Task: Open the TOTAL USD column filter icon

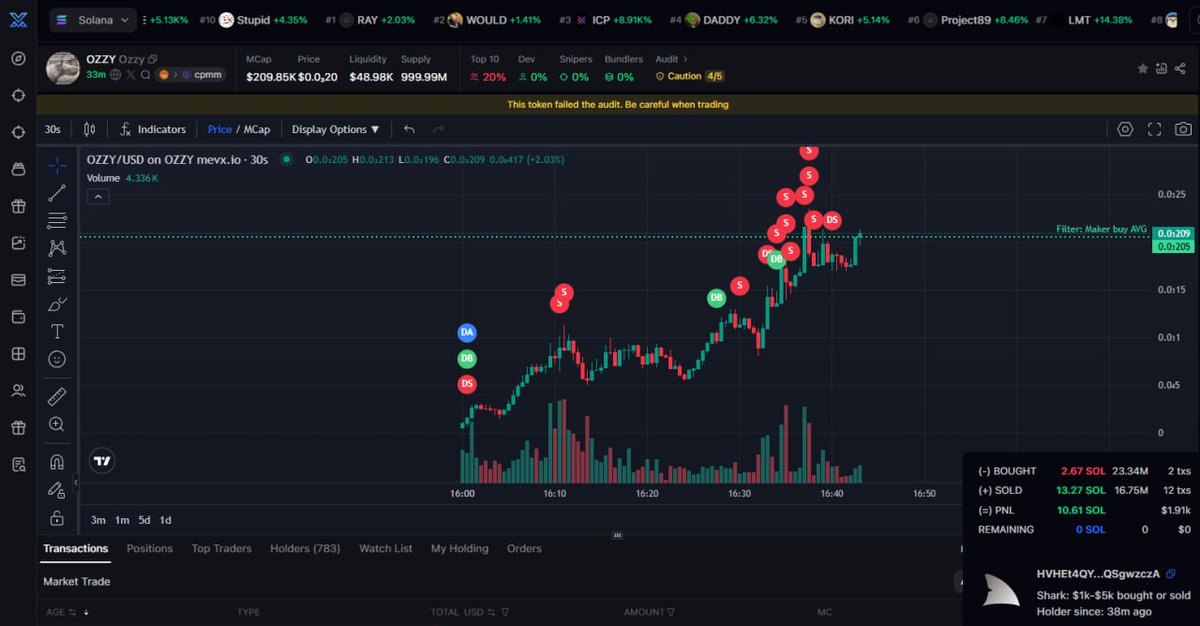Action: point(505,612)
